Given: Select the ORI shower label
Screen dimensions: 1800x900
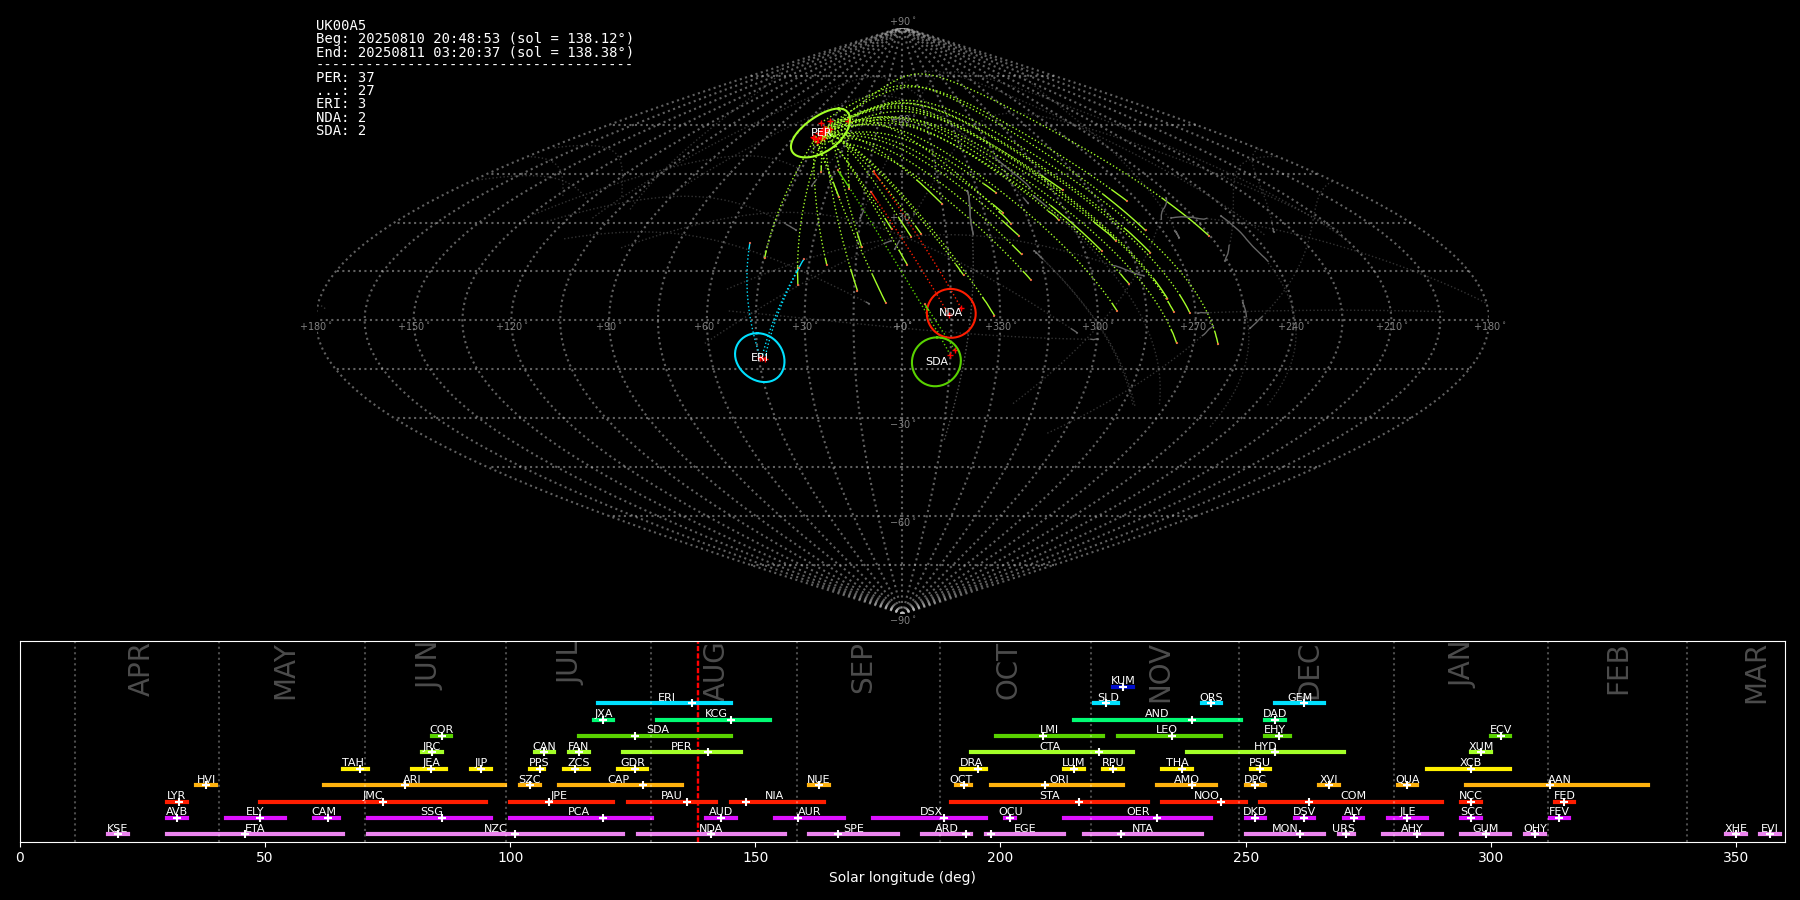Looking at the screenshot, I should coord(1059,780).
